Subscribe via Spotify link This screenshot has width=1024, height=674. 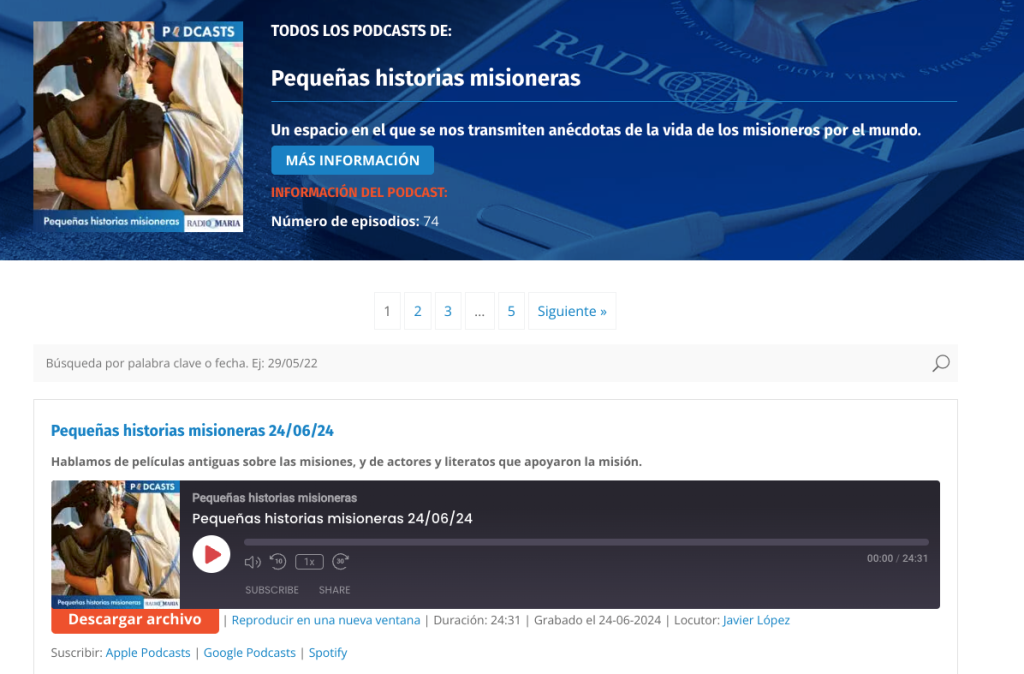point(328,652)
